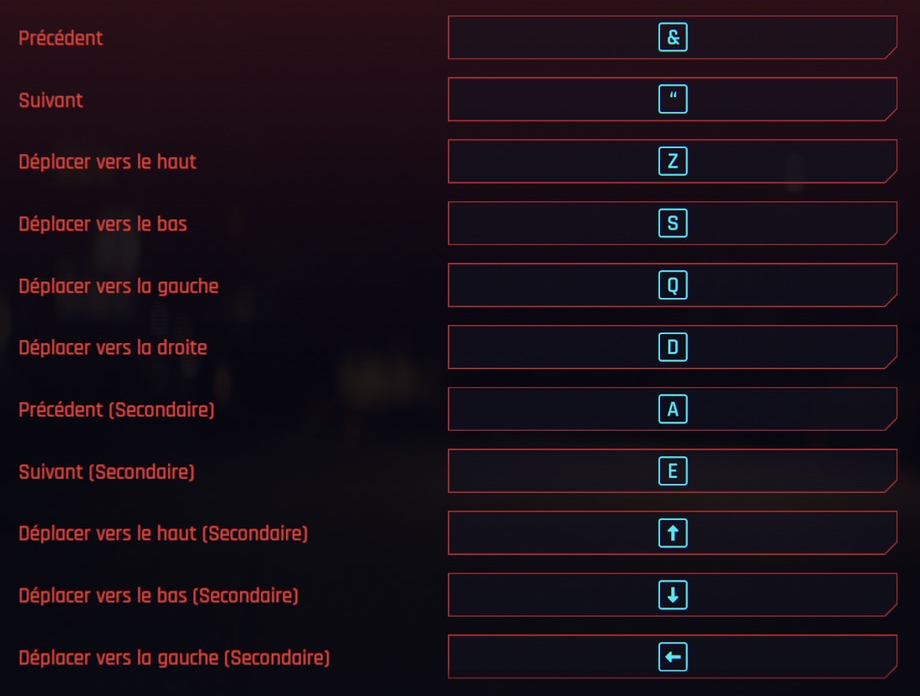Select the Précédent label

pyautogui.click(x=60, y=37)
